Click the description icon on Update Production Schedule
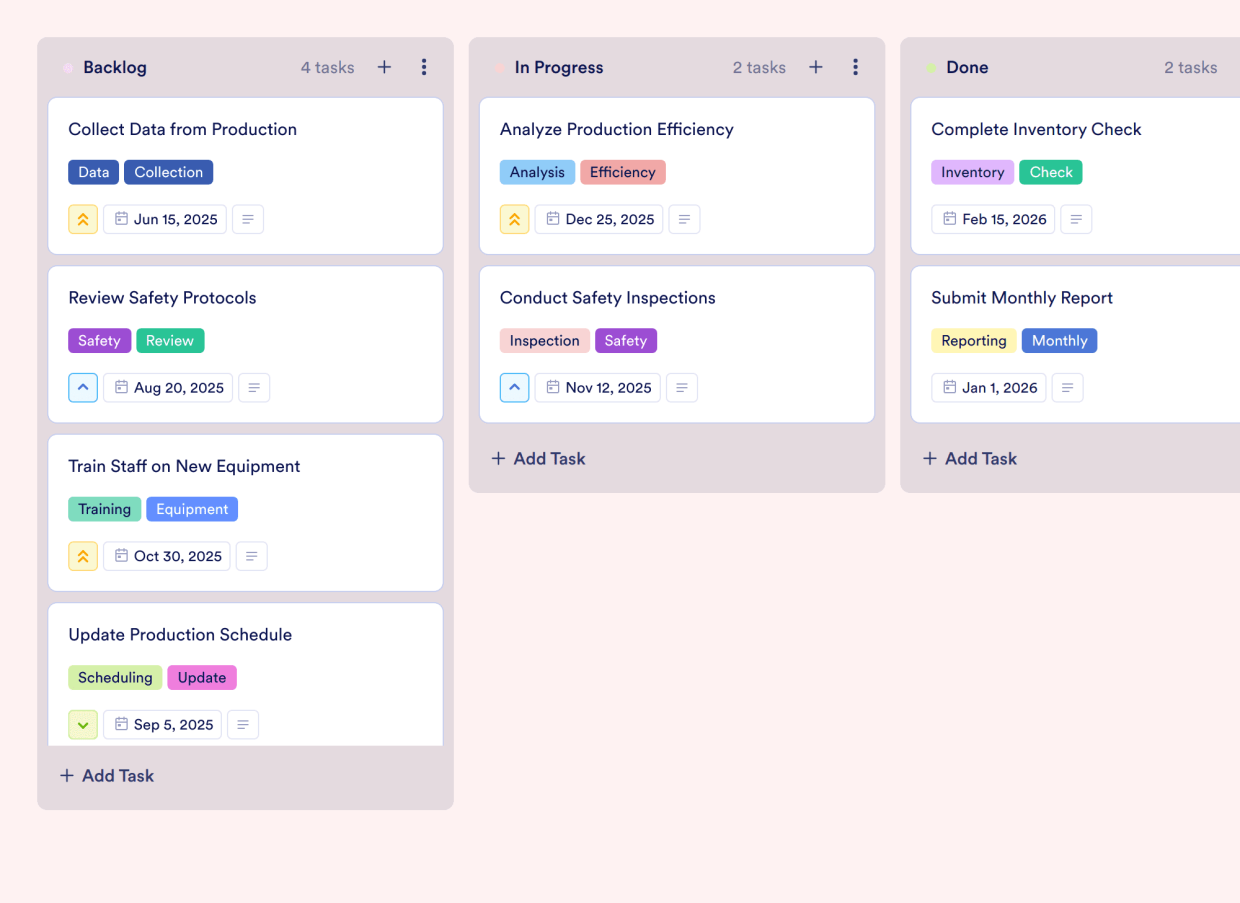Screen dimensions: 1240x903 pyautogui.click(x=243, y=724)
